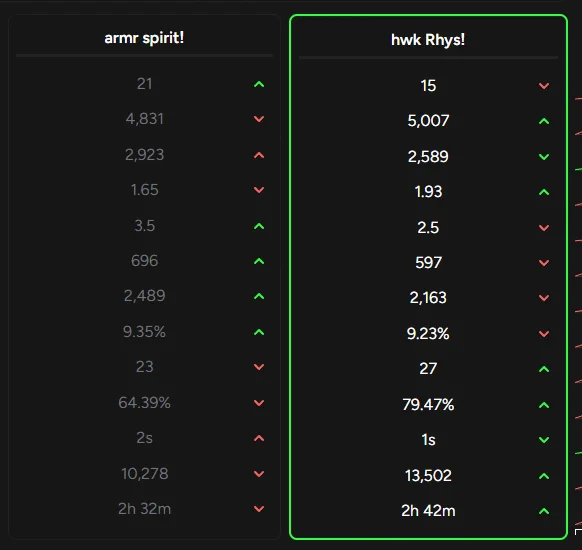The width and height of the screenshot is (582, 550).
Task: Select the value 2s
Action: 144,438
